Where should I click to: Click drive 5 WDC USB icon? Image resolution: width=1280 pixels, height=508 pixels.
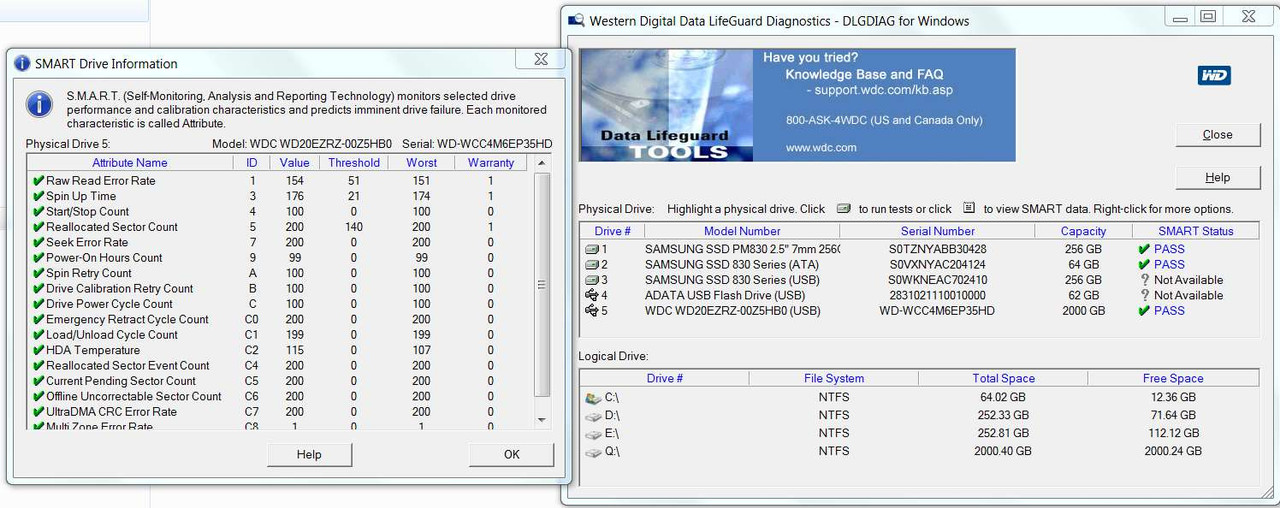pyautogui.click(x=591, y=311)
